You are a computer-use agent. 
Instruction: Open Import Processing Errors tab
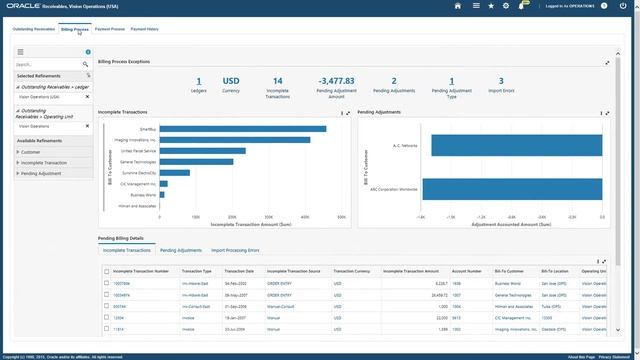(x=235, y=250)
